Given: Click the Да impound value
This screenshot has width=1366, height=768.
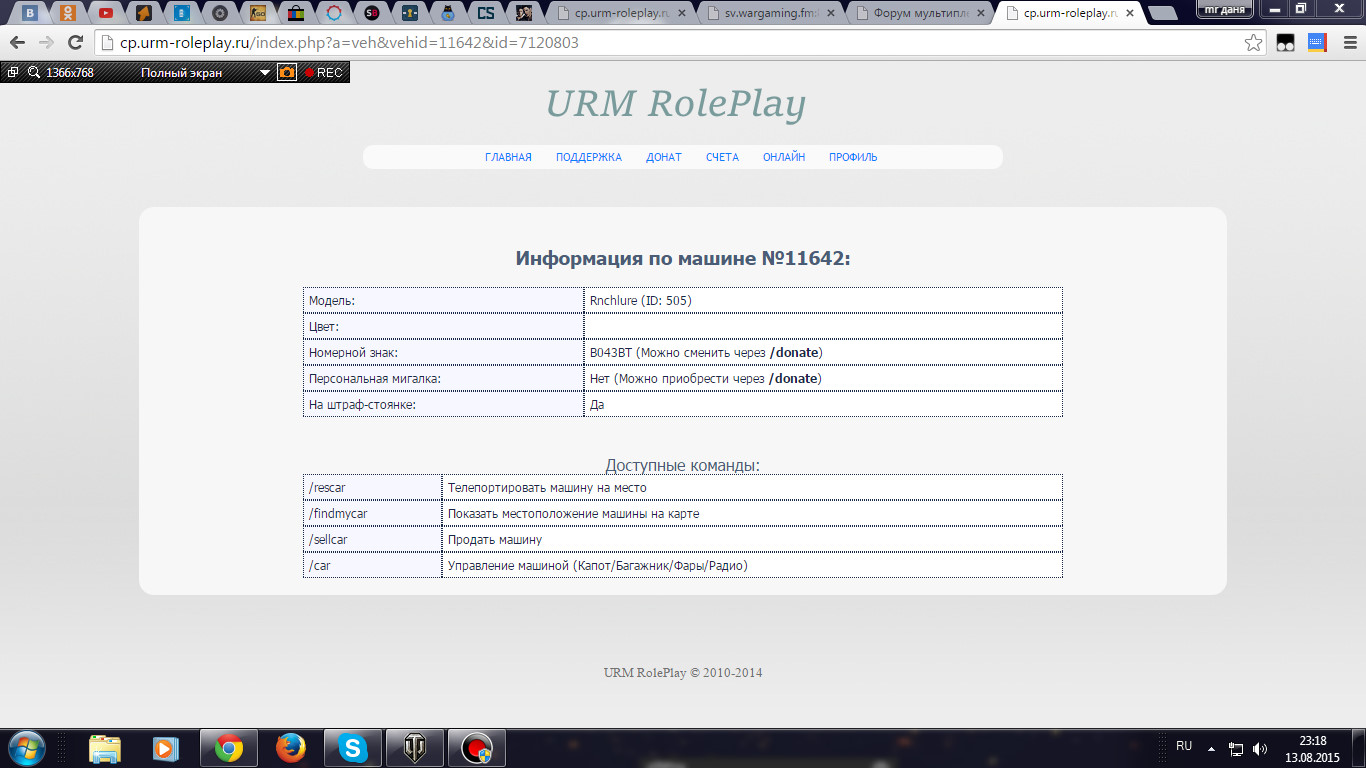Looking at the screenshot, I should (597, 404).
